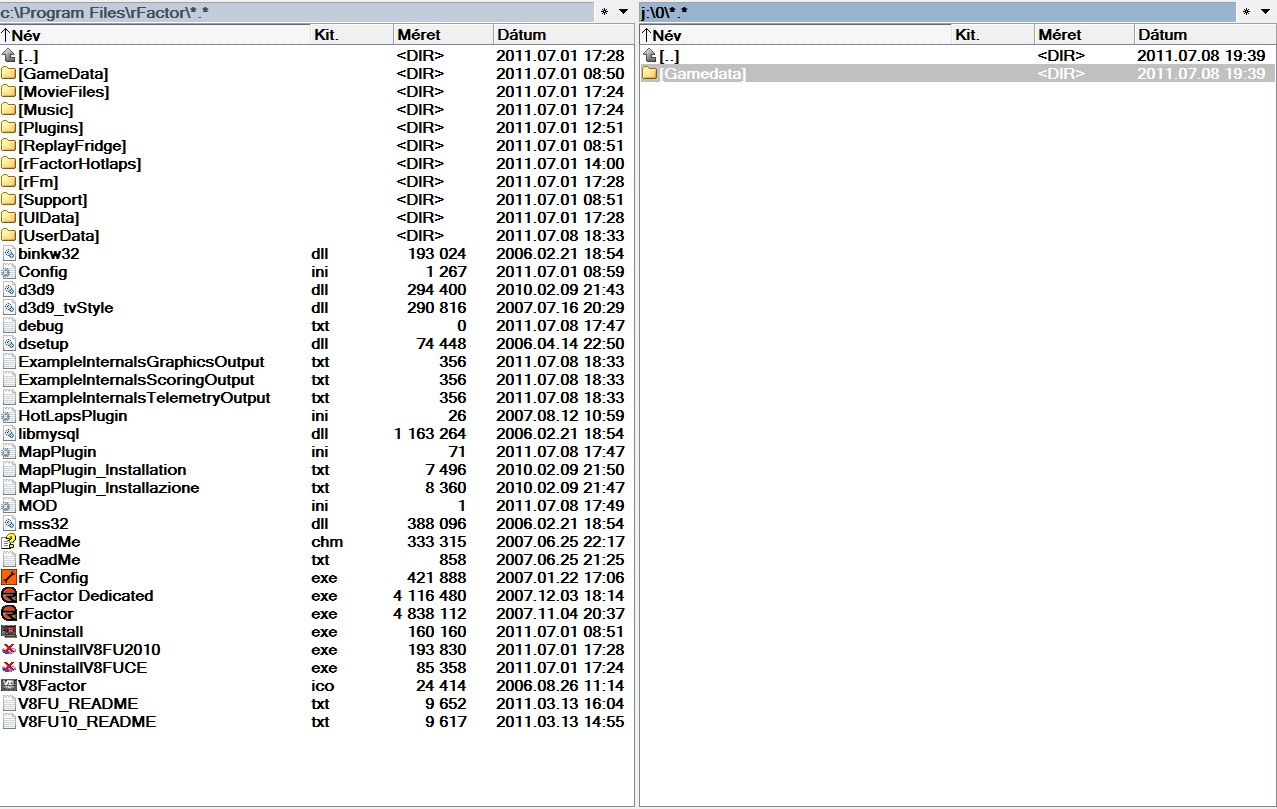Select the Plugins folder icon
This screenshot has width=1277, height=809.
pyautogui.click(x=9, y=128)
